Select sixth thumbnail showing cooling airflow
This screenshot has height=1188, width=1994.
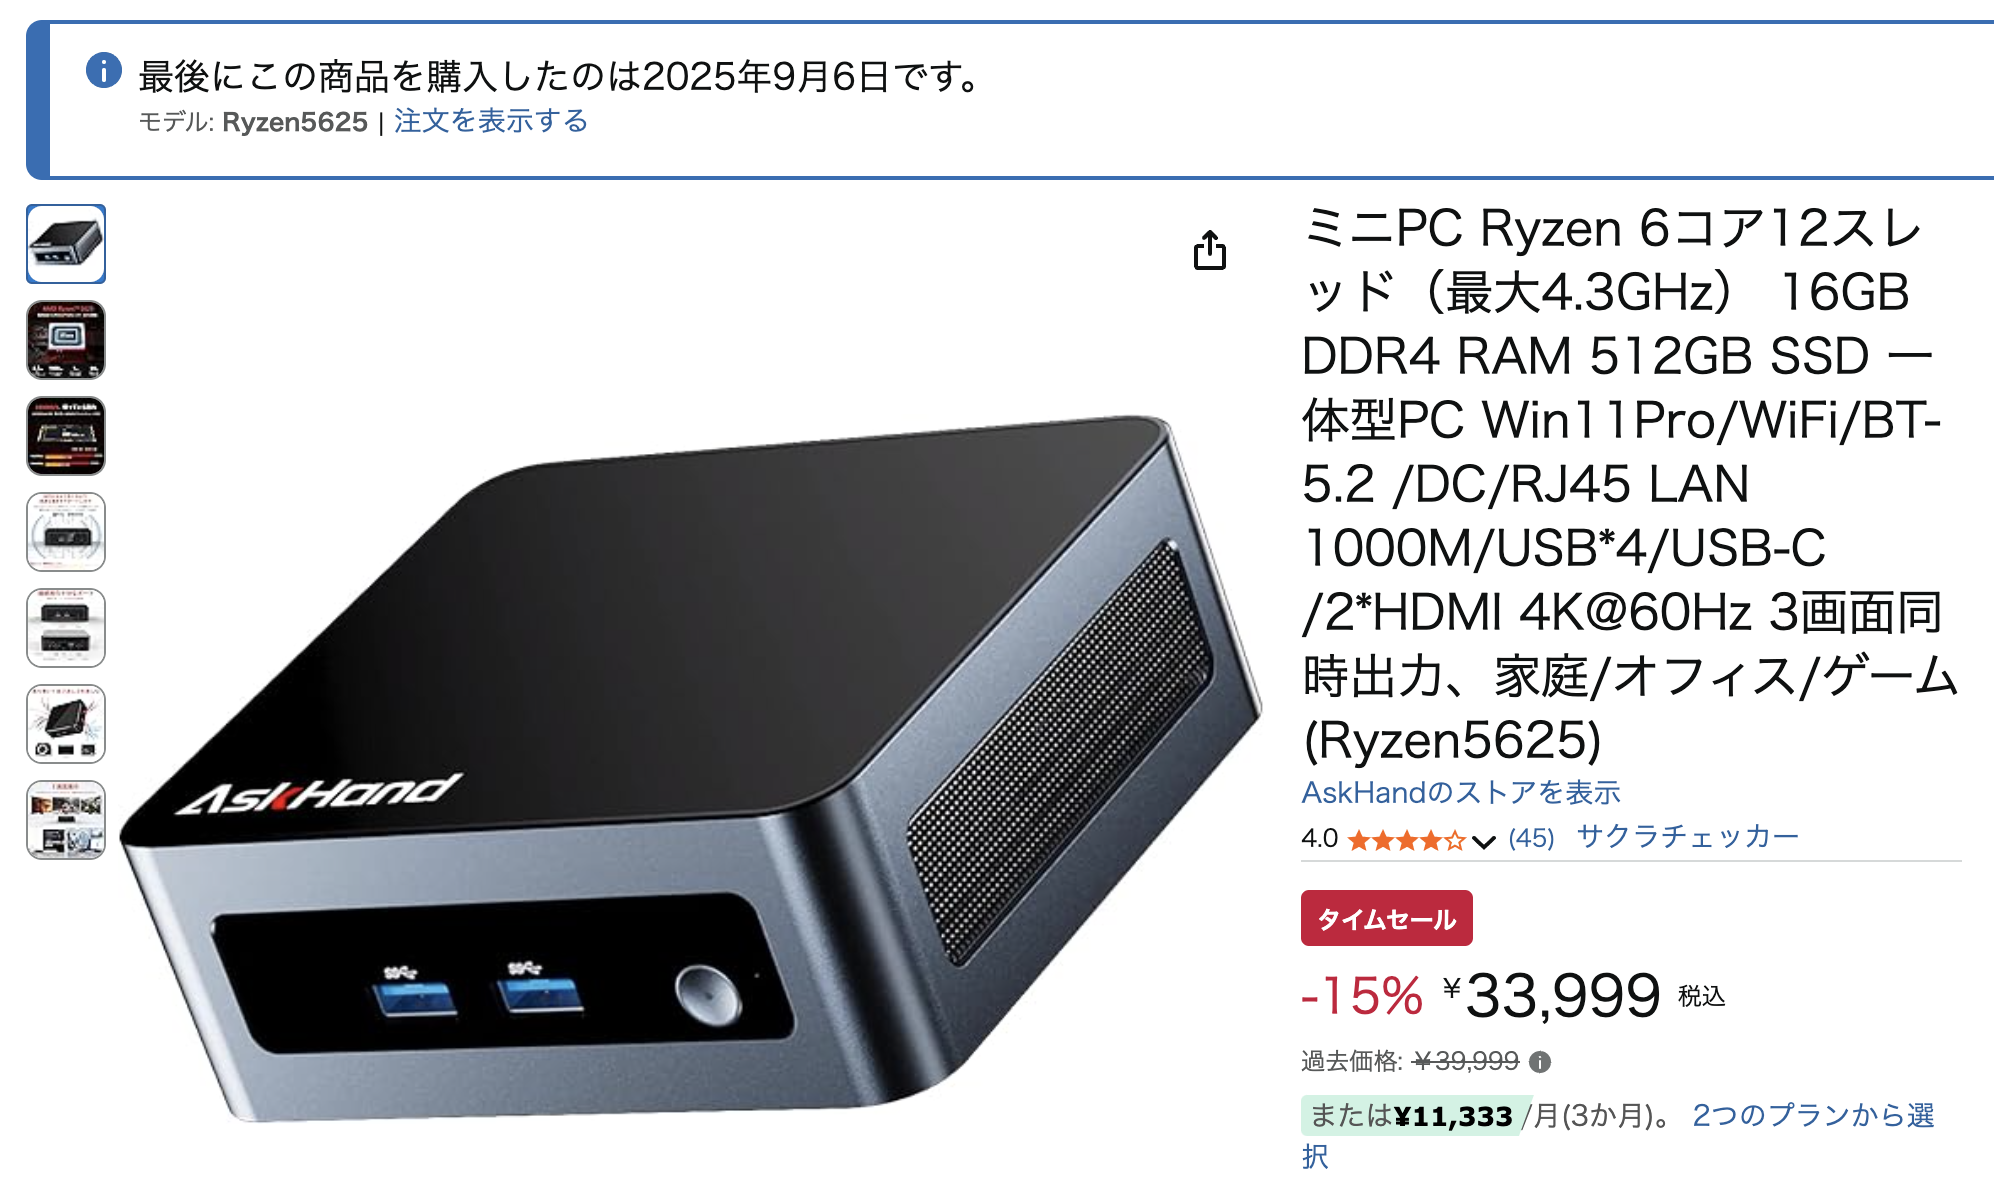tap(66, 724)
